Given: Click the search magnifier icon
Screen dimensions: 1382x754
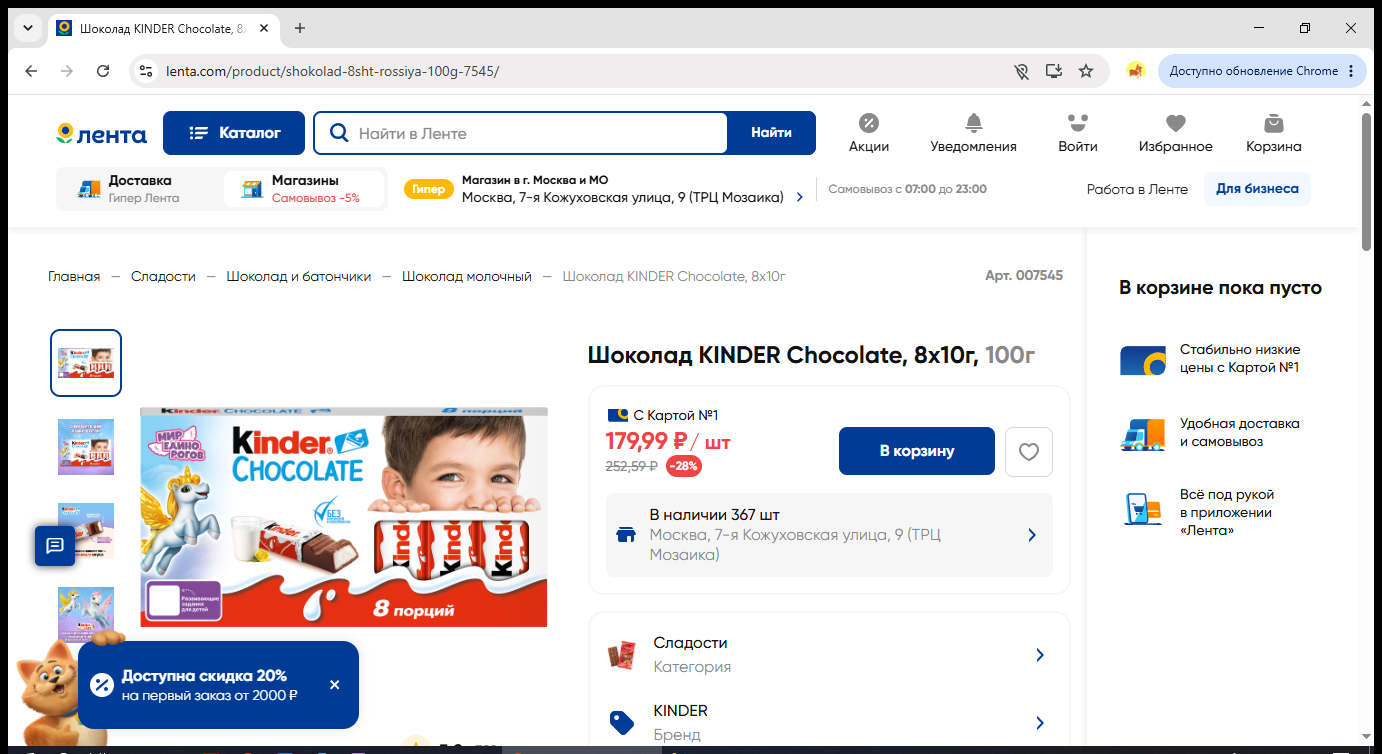Looking at the screenshot, I should 339,133.
